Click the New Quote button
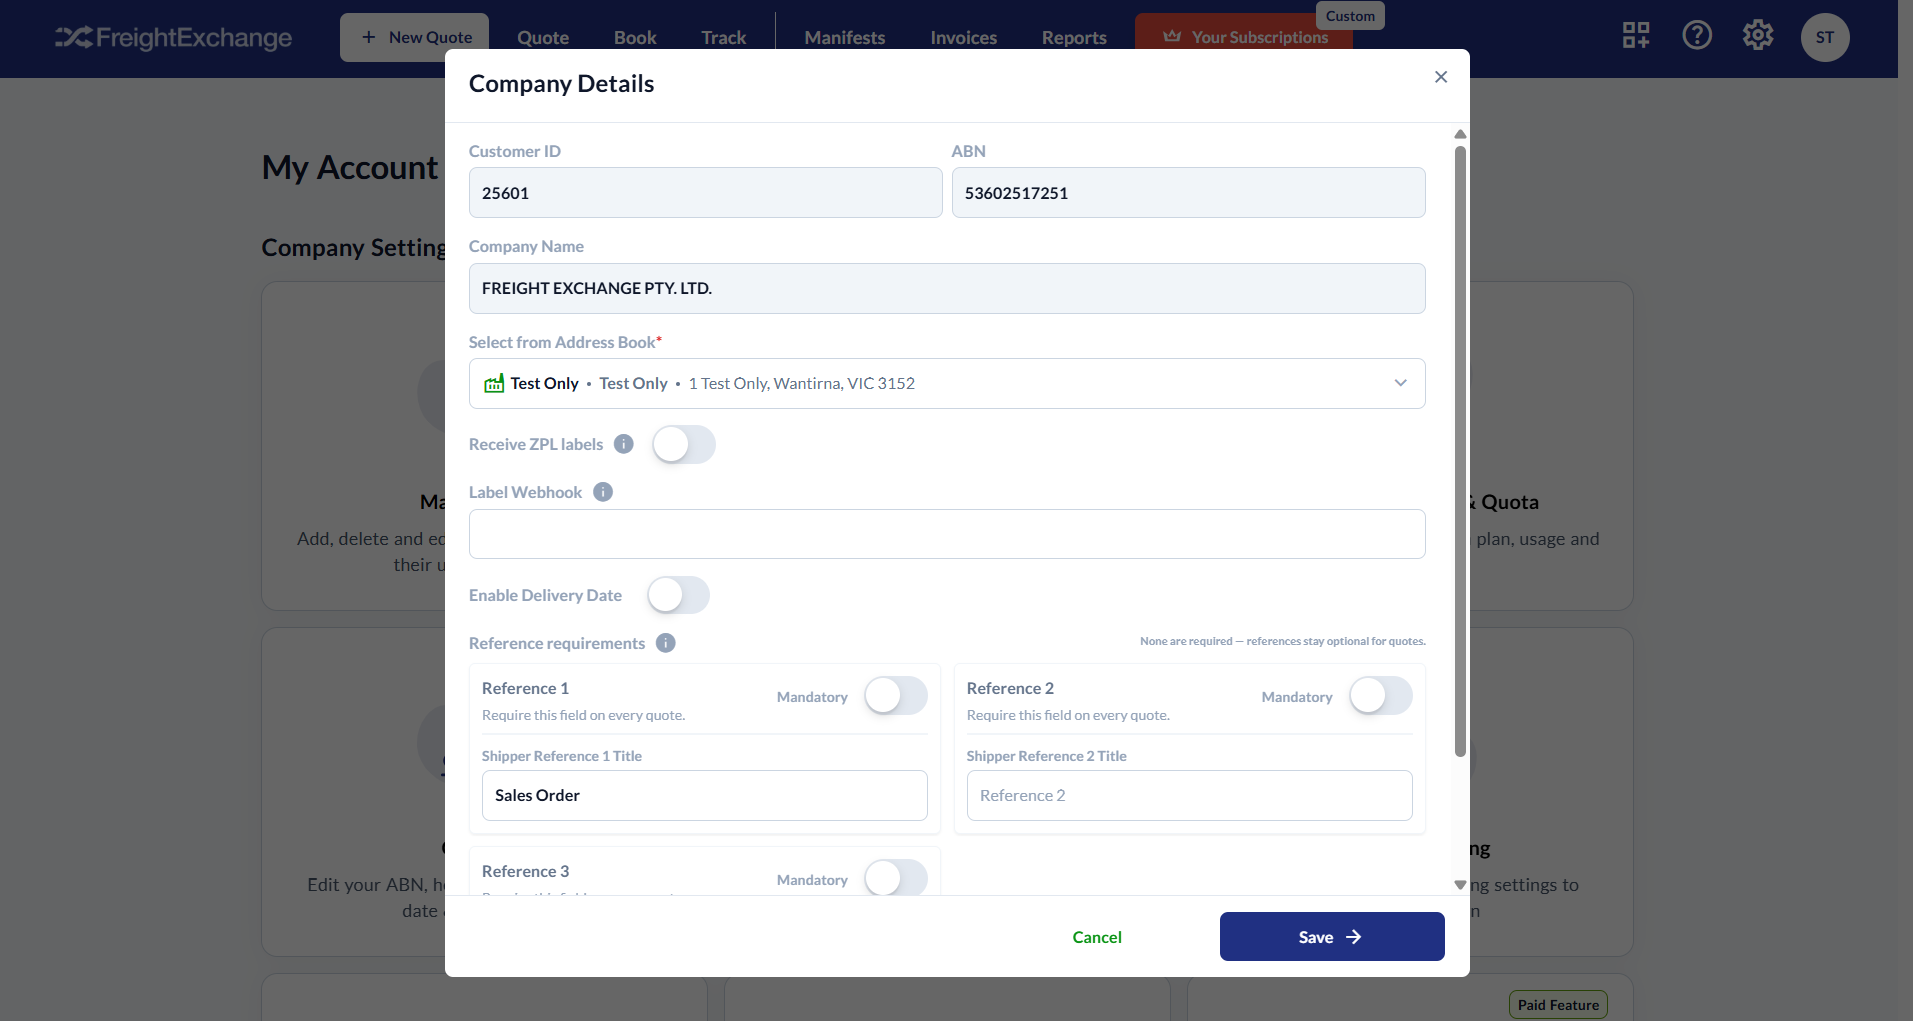 pos(415,37)
